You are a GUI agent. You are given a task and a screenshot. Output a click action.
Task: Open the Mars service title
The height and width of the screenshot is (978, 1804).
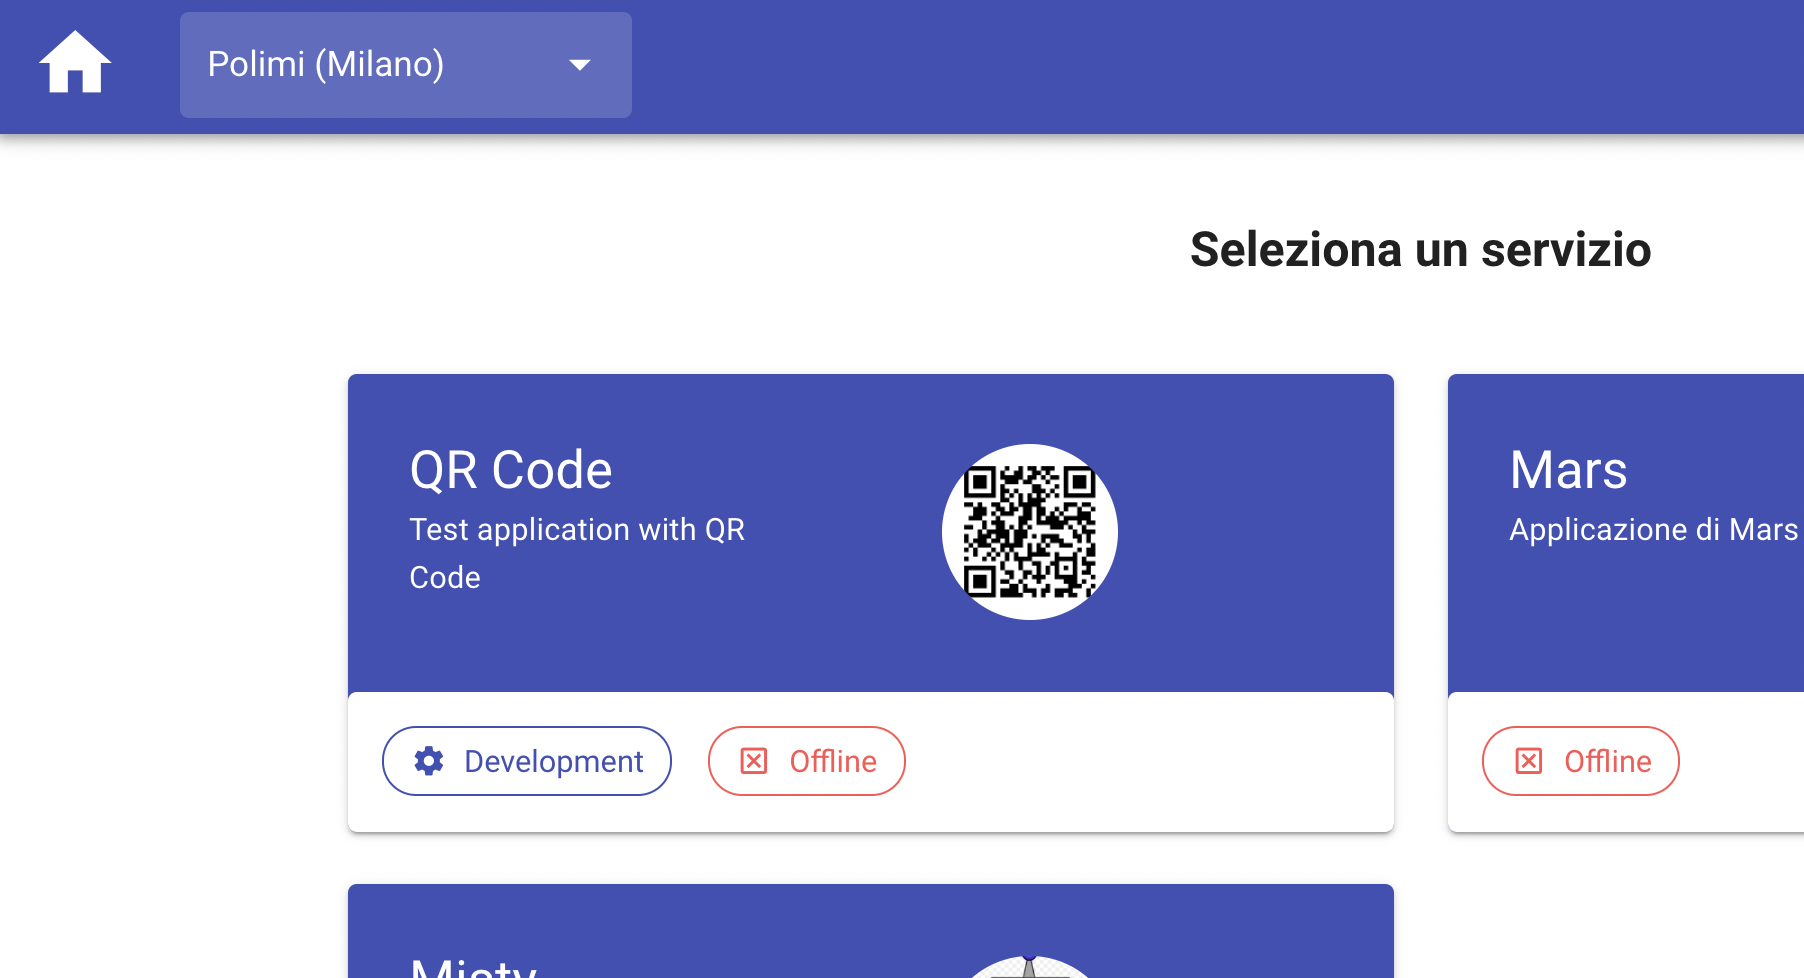pos(1568,470)
